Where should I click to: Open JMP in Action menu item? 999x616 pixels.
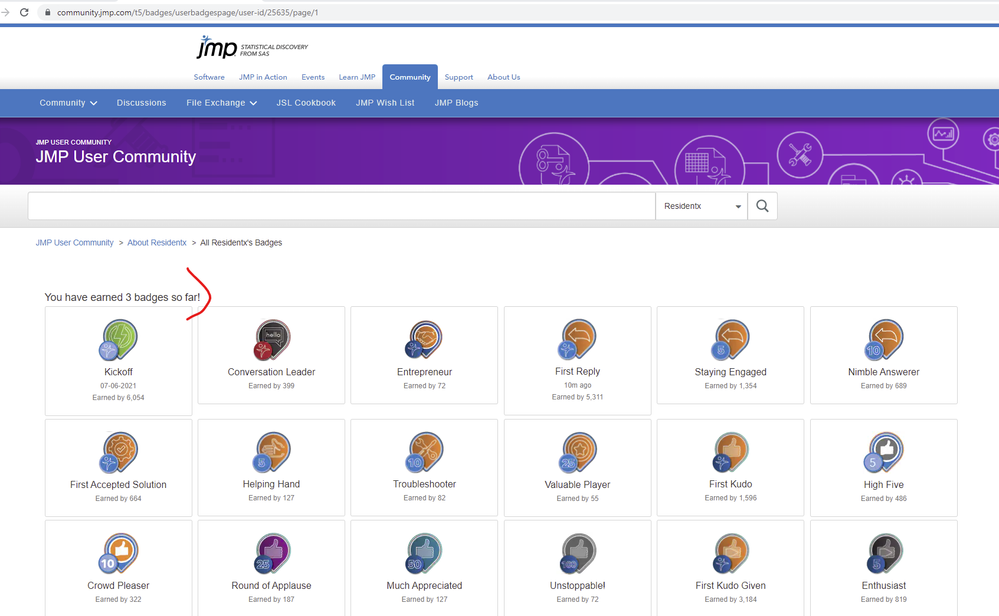point(263,77)
